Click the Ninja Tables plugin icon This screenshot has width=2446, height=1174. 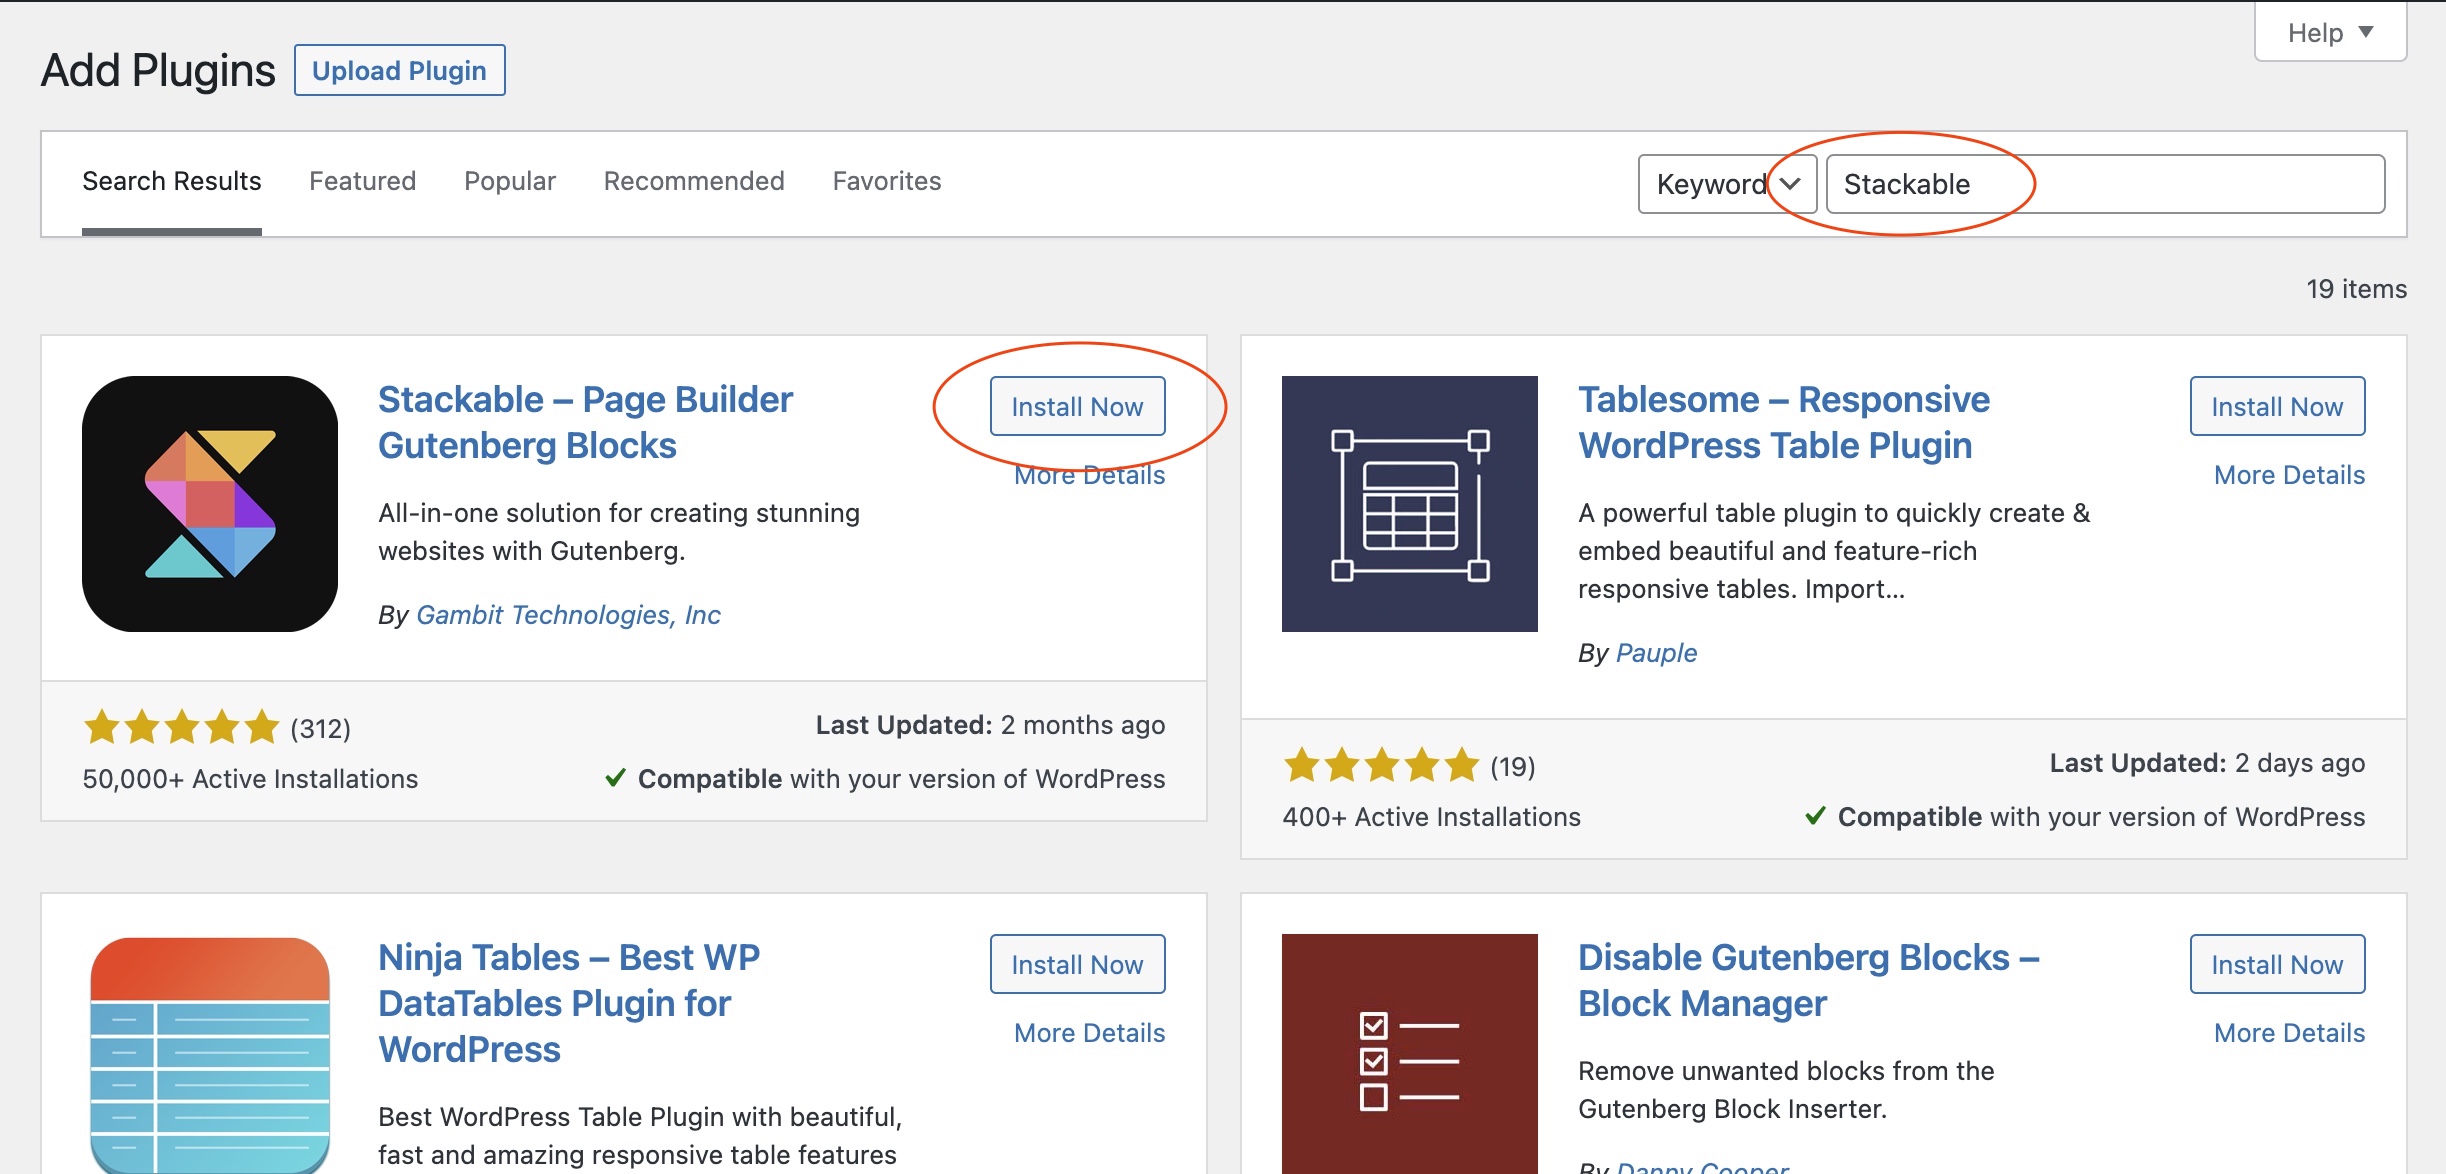[x=210, y=1055]
